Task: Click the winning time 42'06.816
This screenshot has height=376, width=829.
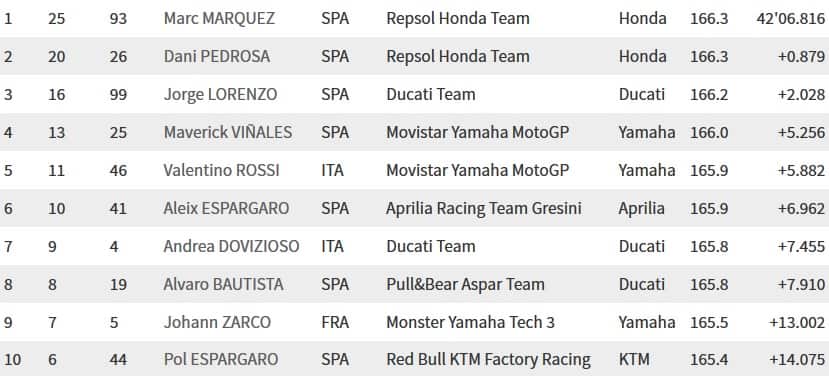Action: (791, 19)
